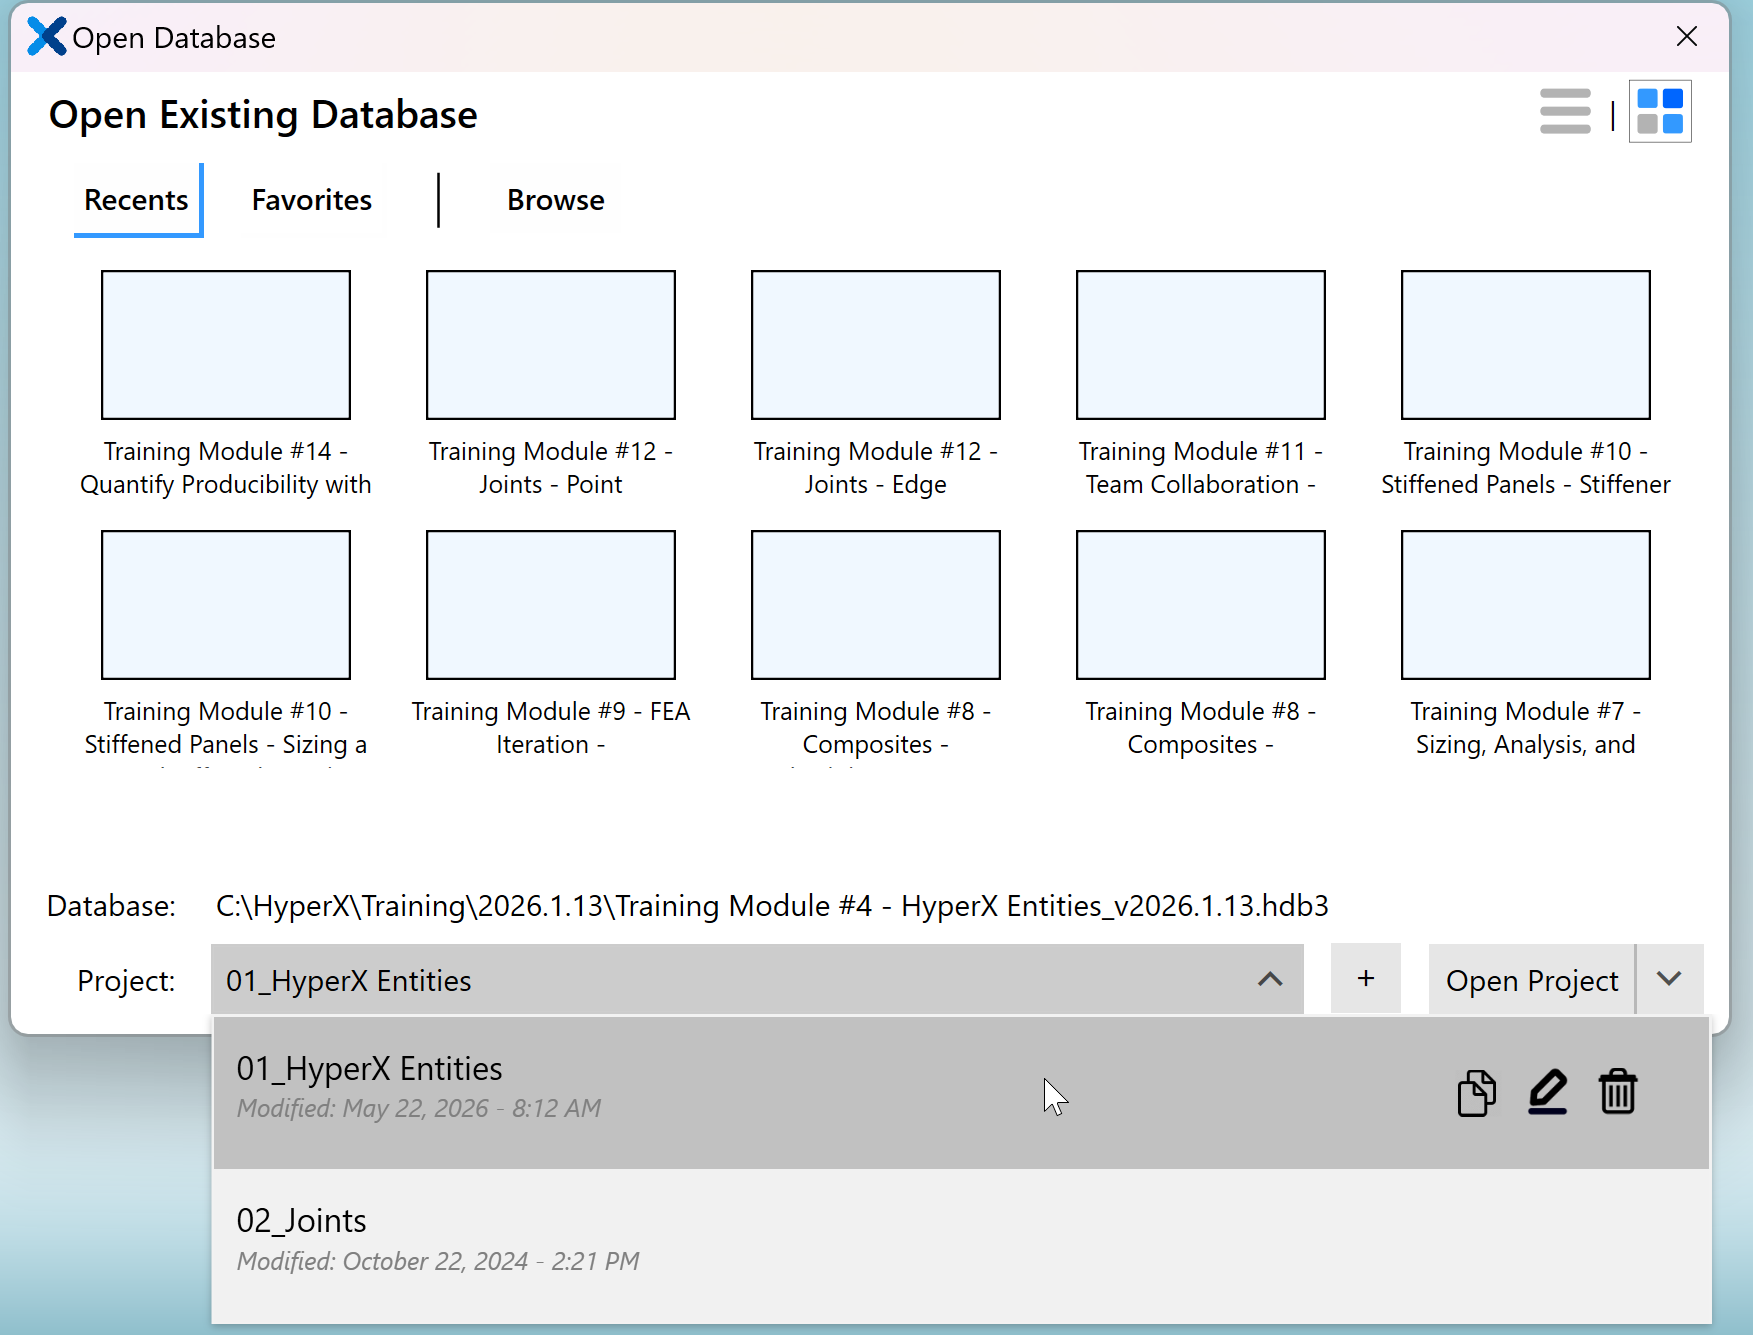Click the 'Modified: May 22, 2026' text

tap(419, 1108)
